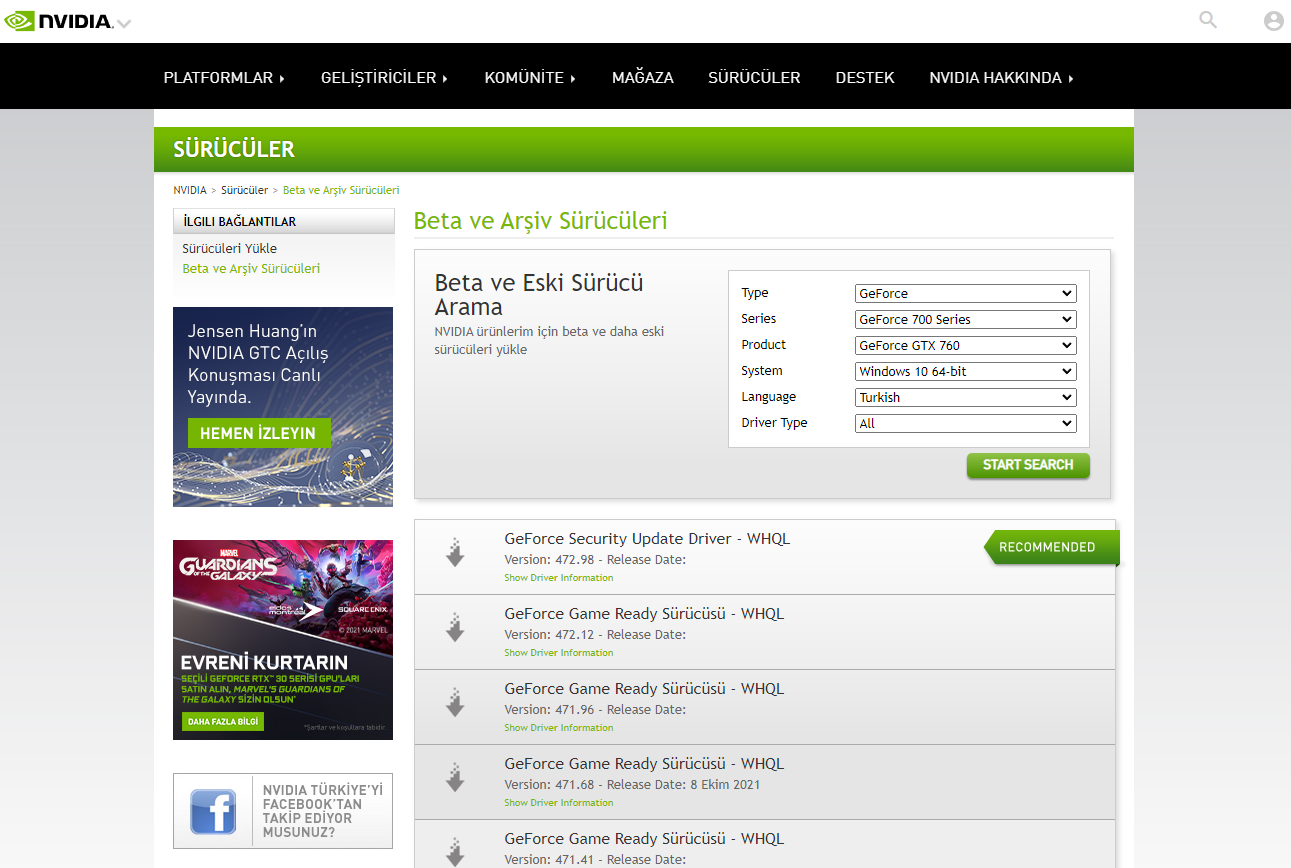Go to MAĞAZA in navigation bar
This screenshot has height=868, width=1291.
pyautogui.click(x=643, y=78)
